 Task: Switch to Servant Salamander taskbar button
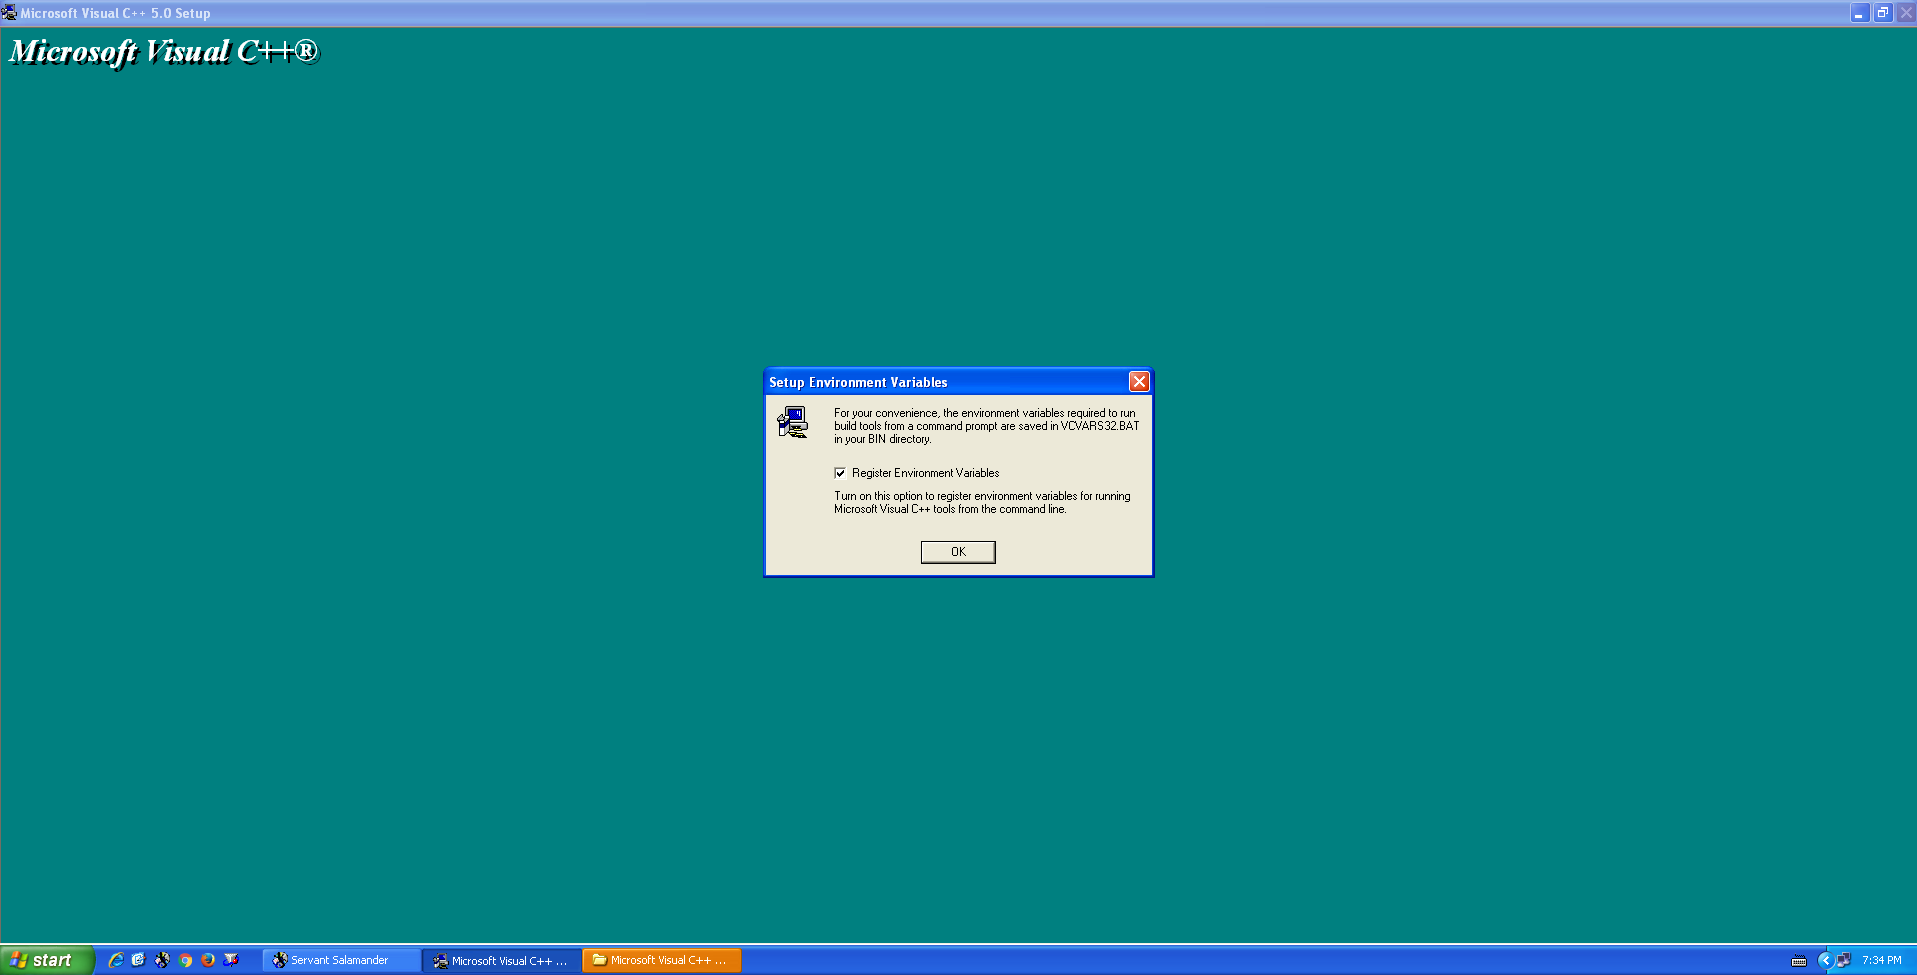[340, 960]
